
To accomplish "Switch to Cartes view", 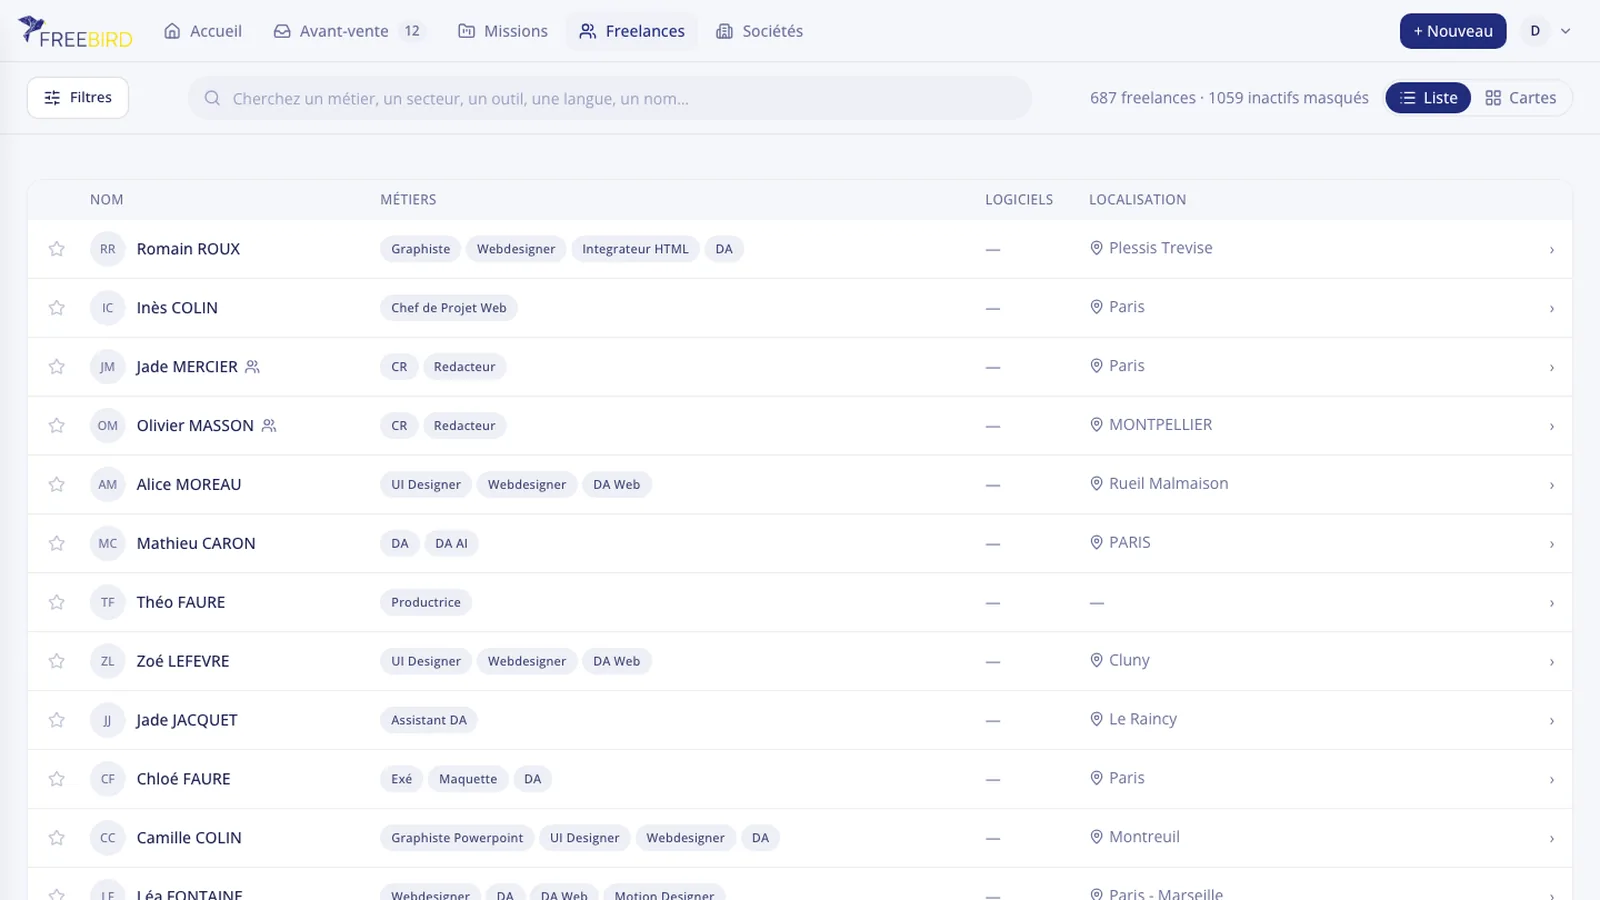I will [1521, 98].
